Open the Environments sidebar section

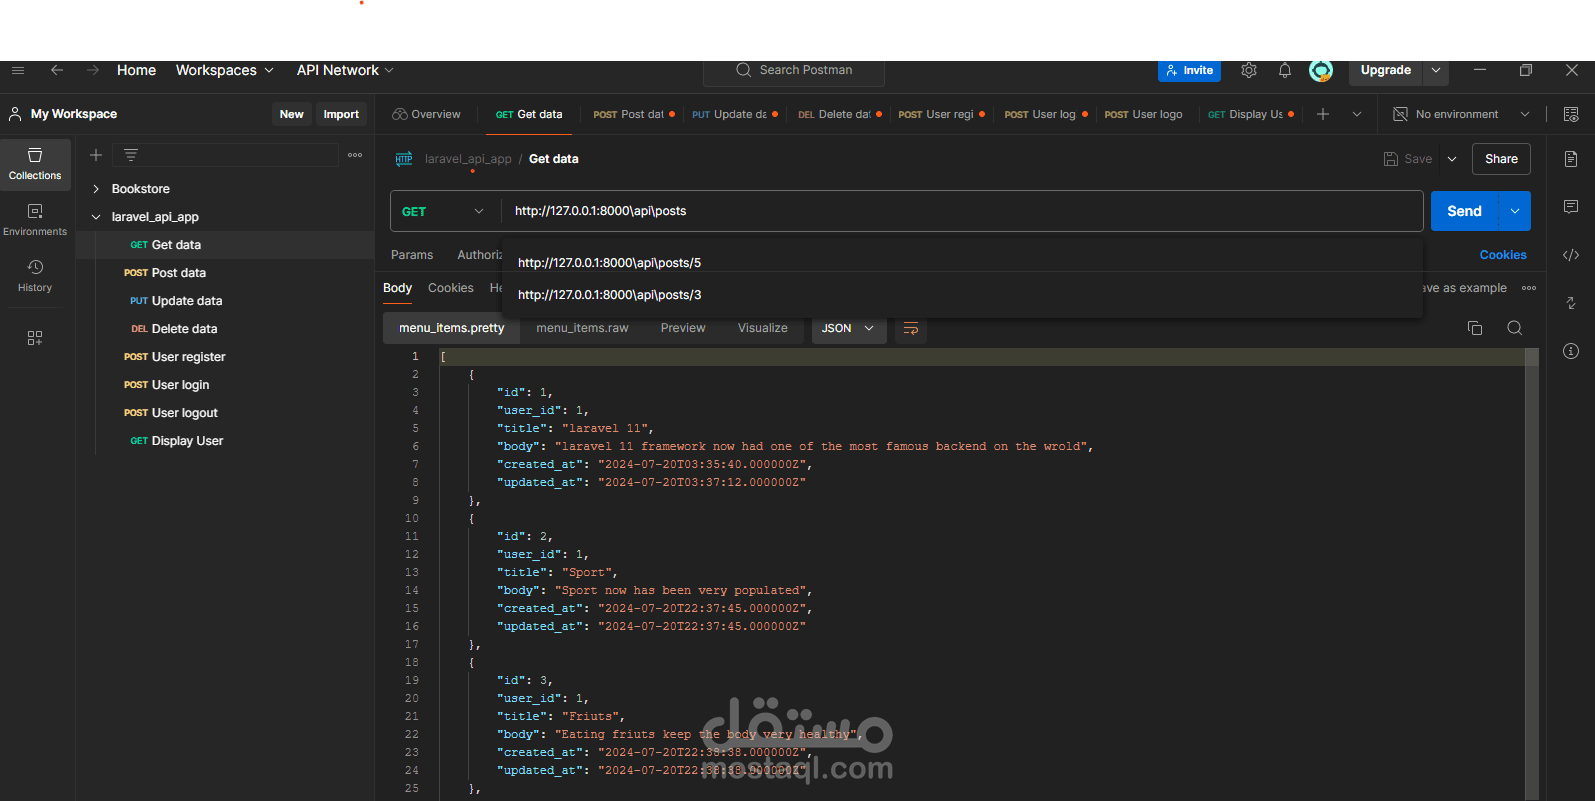[35, 220]
